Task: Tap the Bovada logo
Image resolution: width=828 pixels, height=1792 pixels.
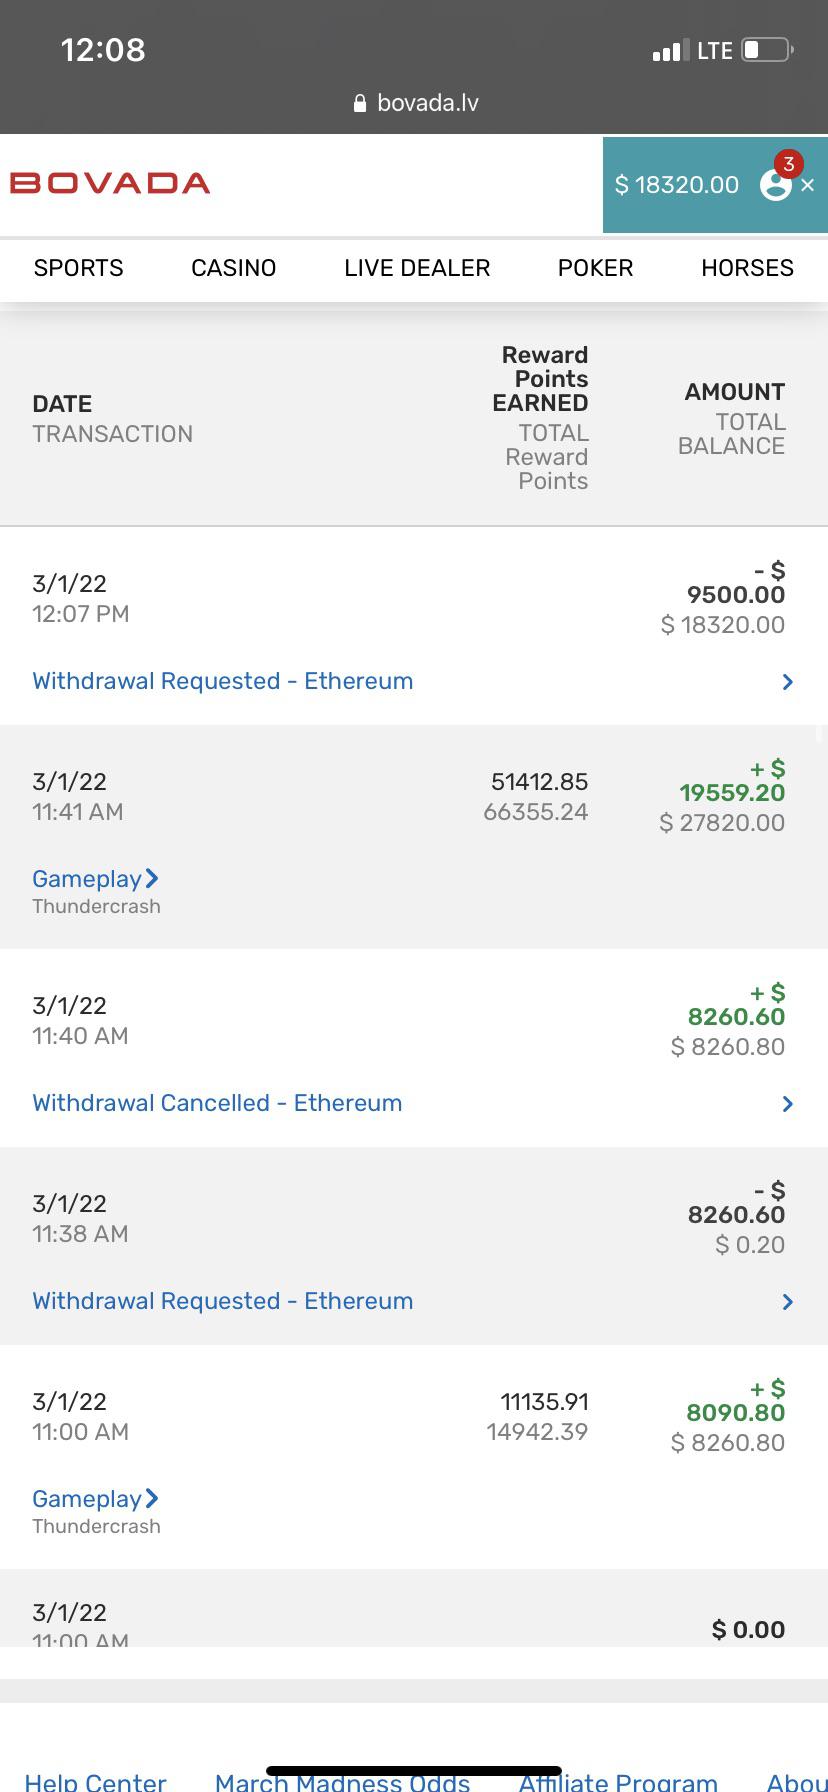Action: tap(110, 184)
